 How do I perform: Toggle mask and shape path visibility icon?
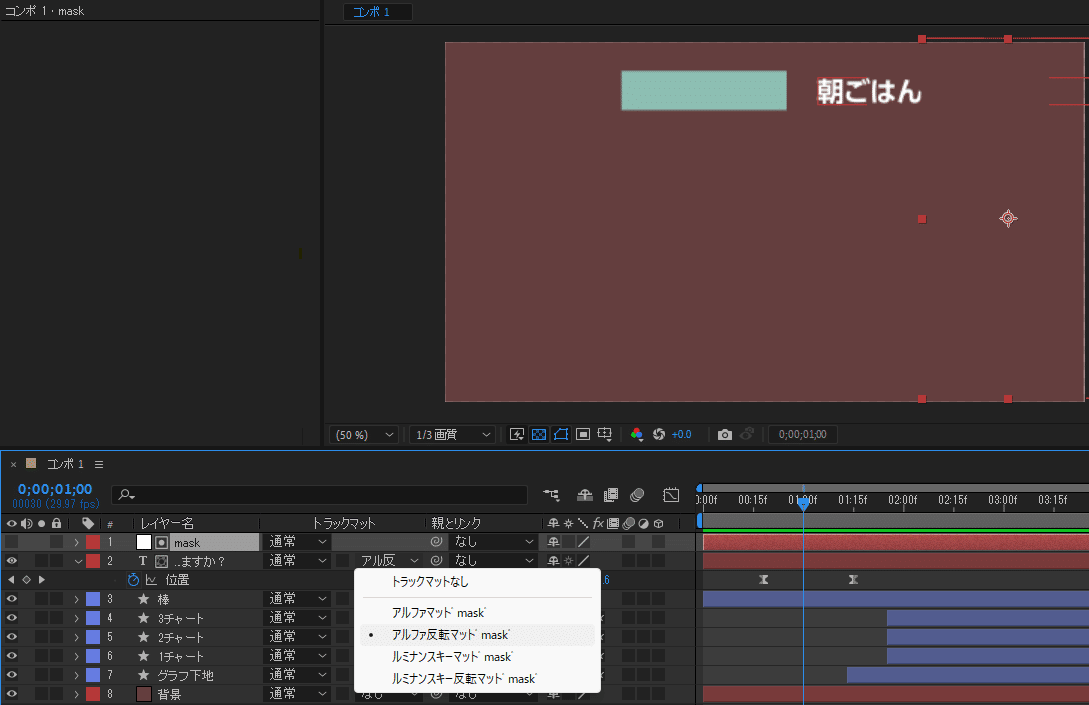click(561, 434)
